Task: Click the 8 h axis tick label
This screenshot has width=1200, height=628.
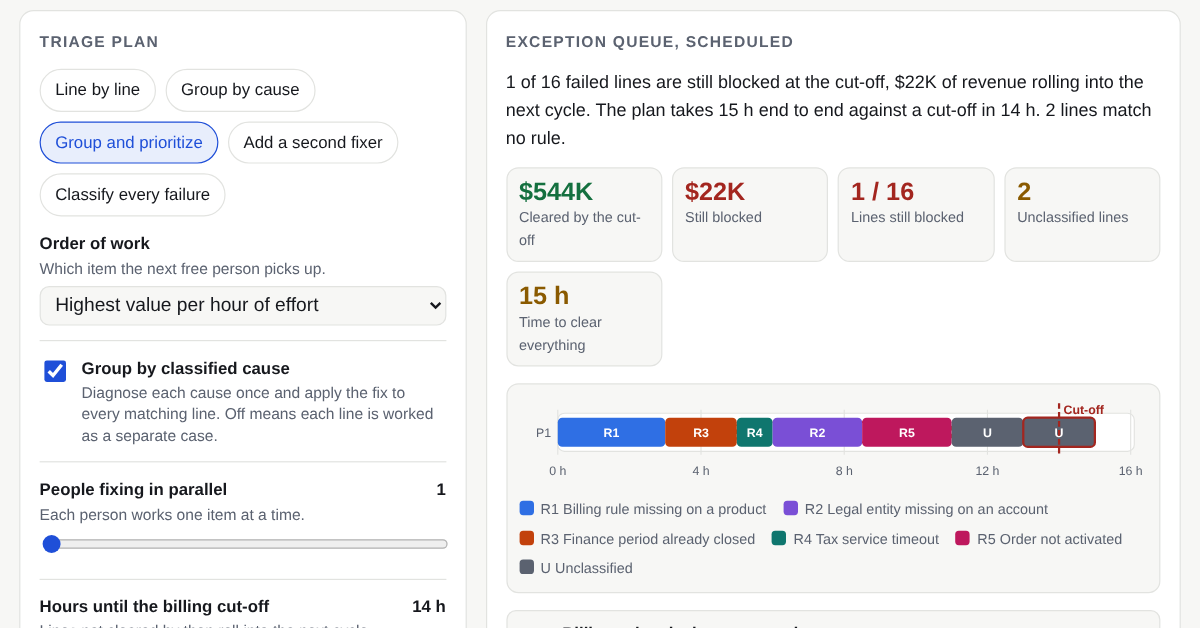Action: [x=844, y=471]
